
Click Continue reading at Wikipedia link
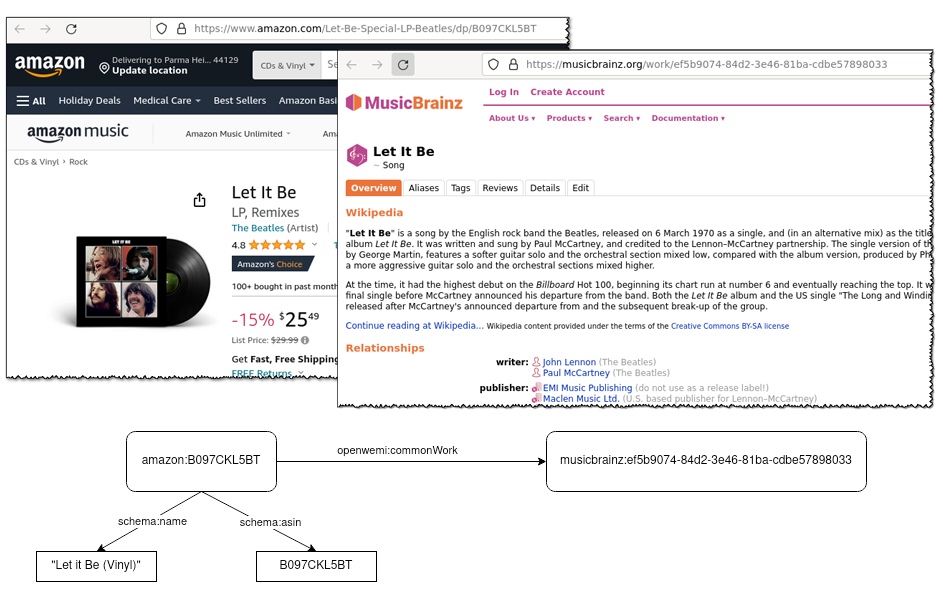(414, 326)
